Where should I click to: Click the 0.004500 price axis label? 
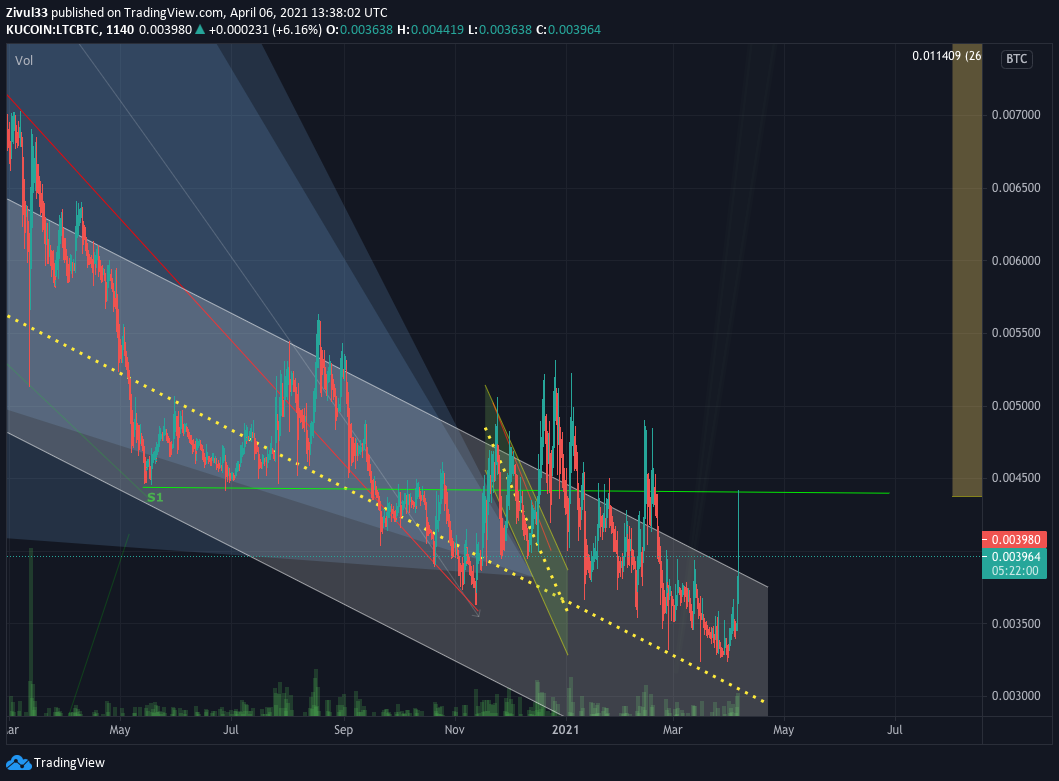click(1016, 478)
